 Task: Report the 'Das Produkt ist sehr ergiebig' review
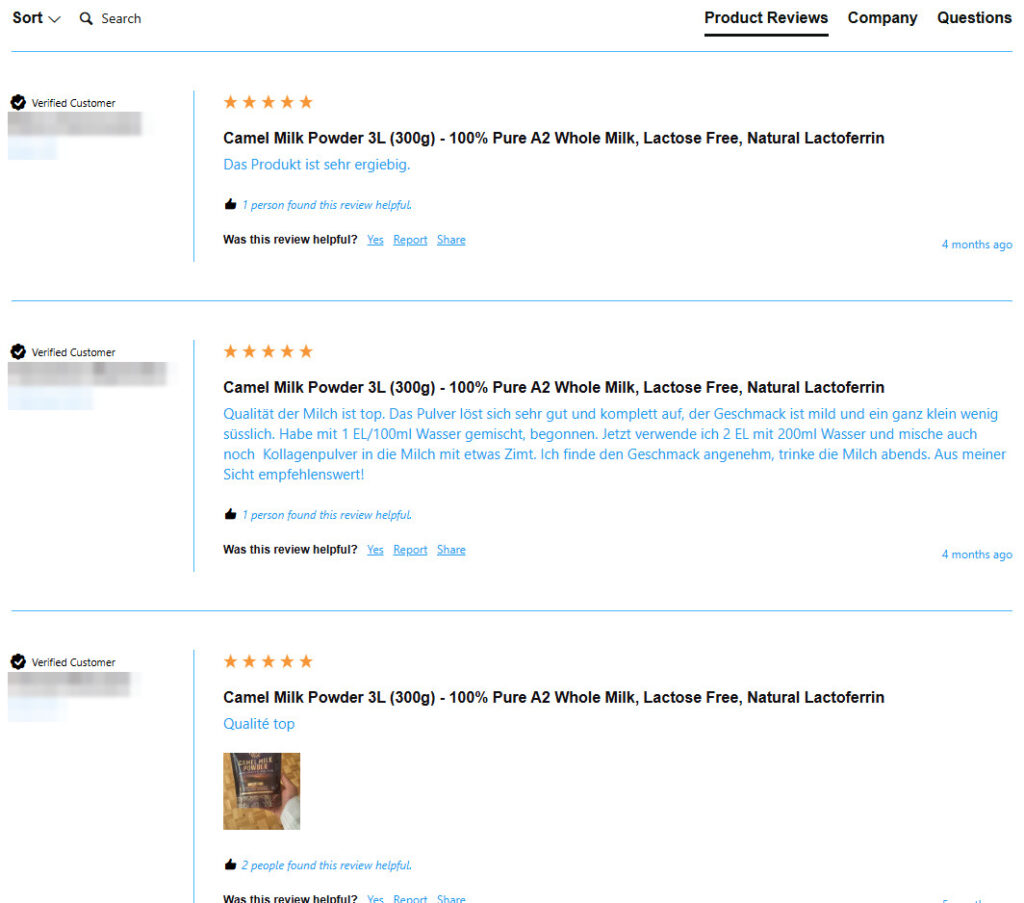410,240
